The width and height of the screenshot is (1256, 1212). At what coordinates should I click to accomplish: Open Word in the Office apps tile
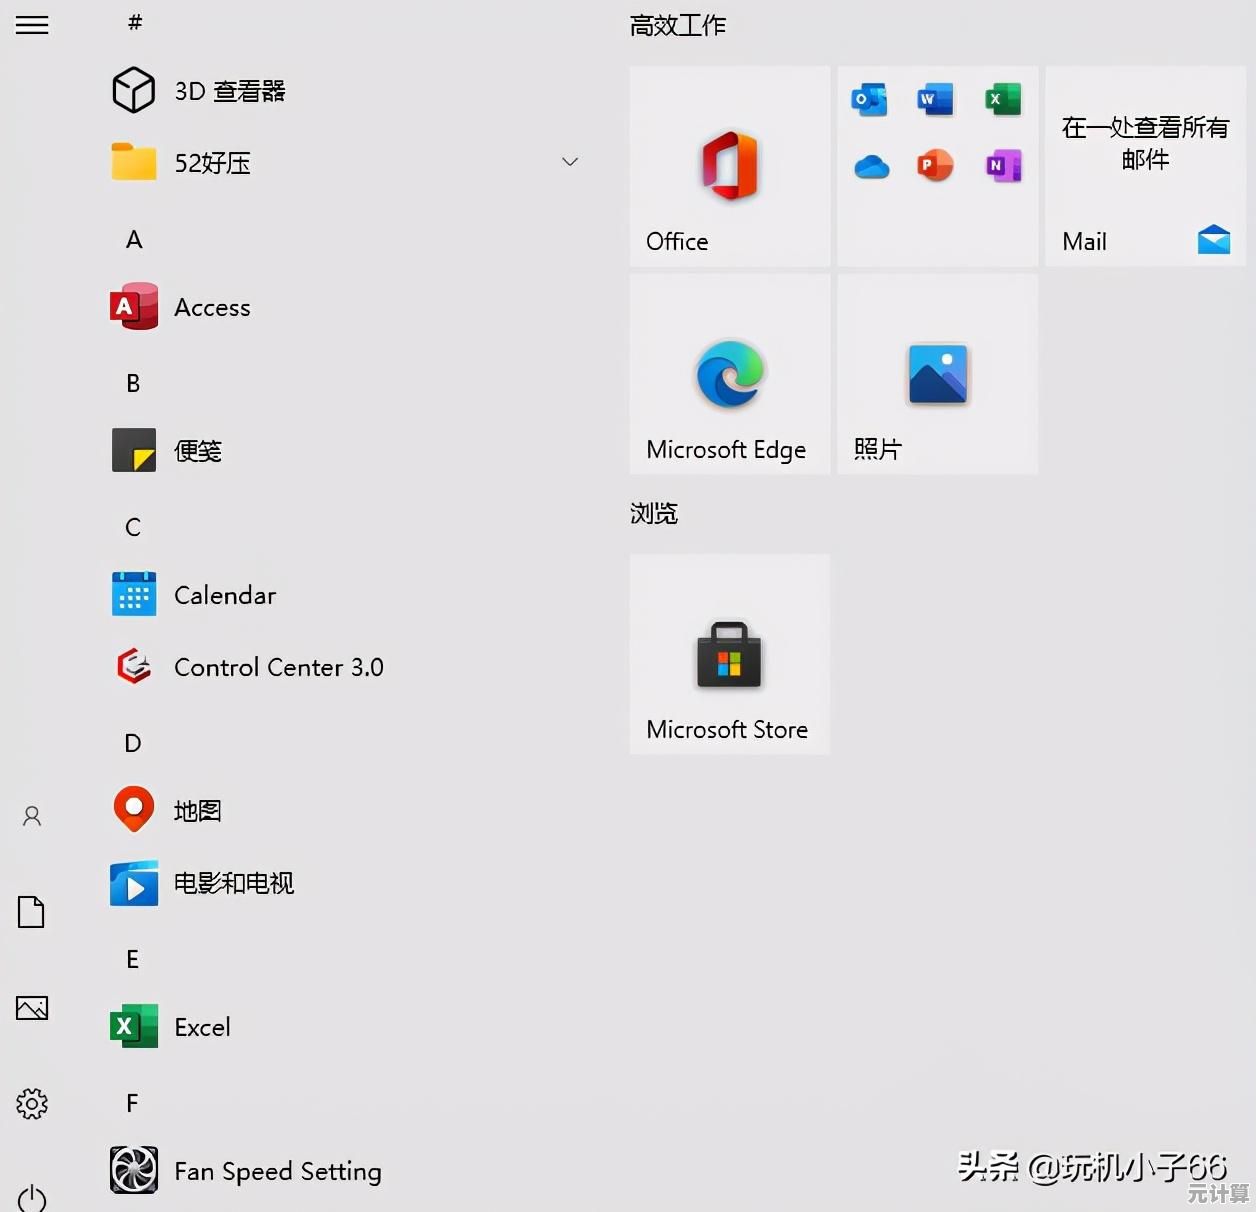coord(935,100)
